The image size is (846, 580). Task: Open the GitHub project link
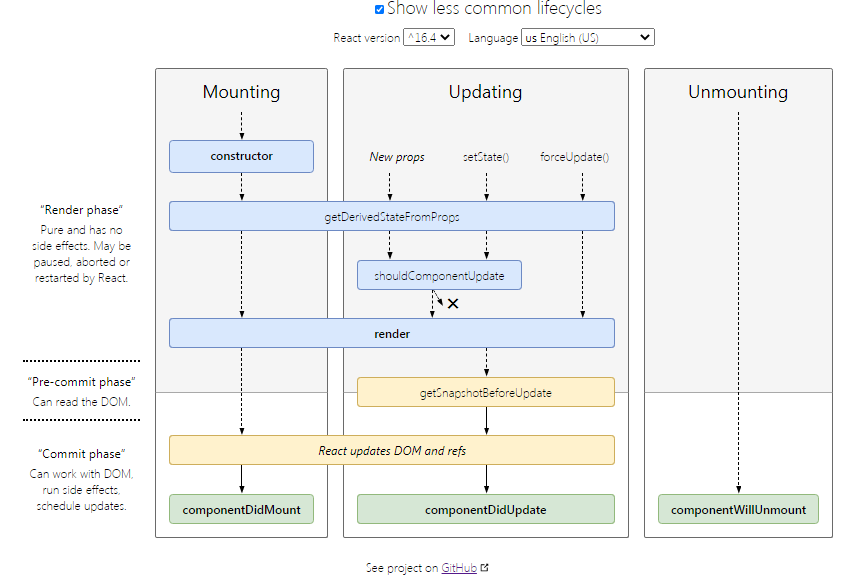click(459, 568)
